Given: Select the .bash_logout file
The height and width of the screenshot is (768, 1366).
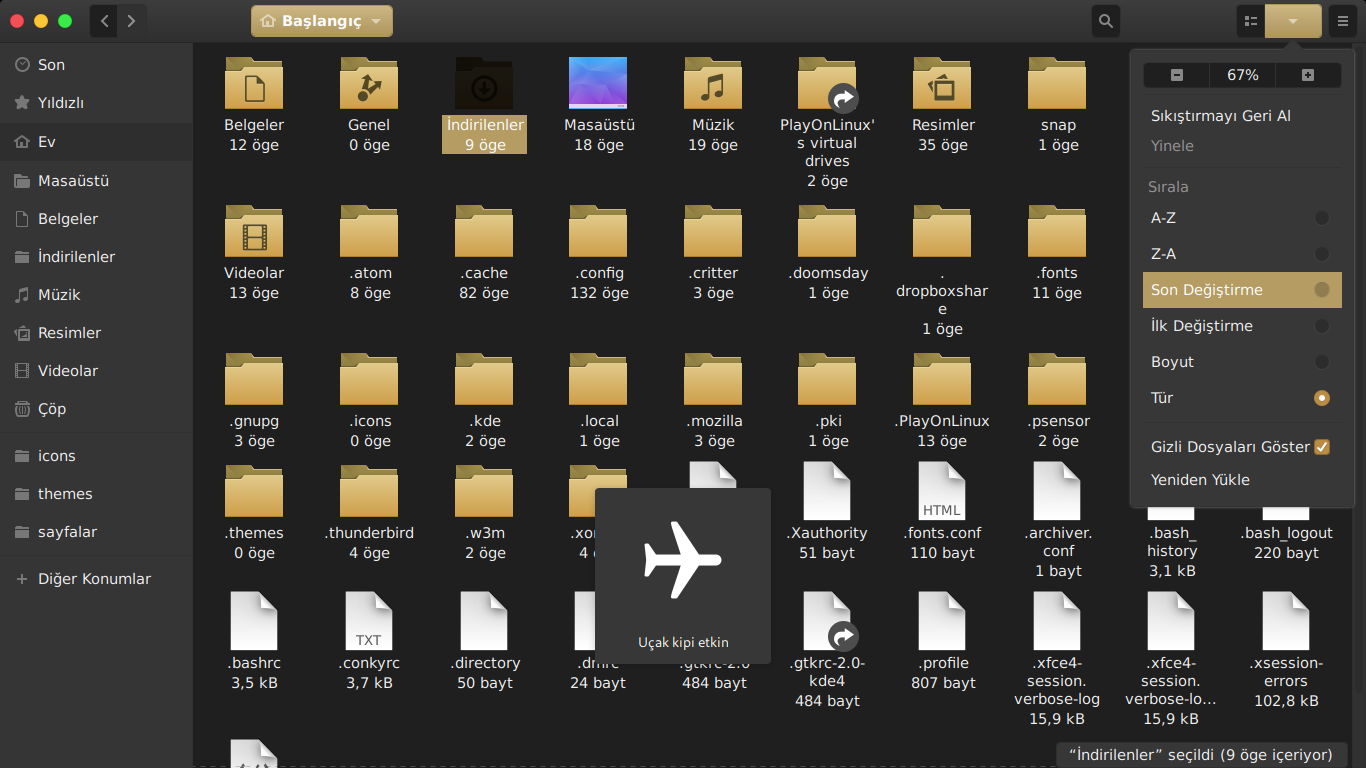Looking at the screenshot, I should tap(1286, 533).
